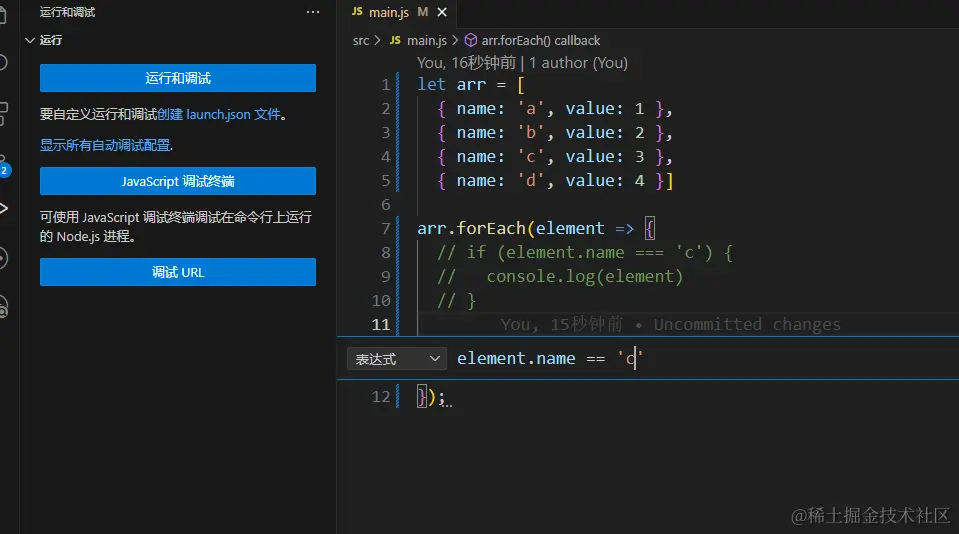Click the JS file icon in breadcrumb
Viewport: 959px width, 534px height.
click(x=395, y=40)
